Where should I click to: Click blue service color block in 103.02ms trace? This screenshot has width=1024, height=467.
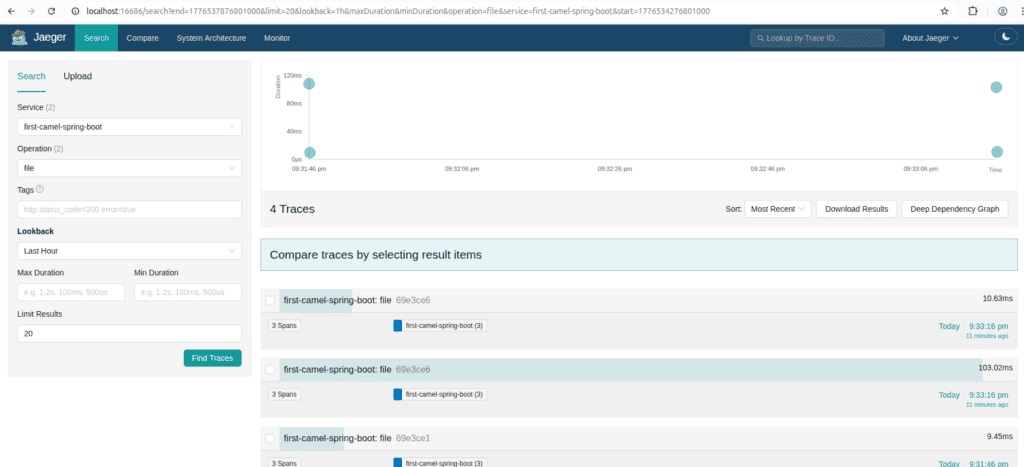tap(398, 395)
